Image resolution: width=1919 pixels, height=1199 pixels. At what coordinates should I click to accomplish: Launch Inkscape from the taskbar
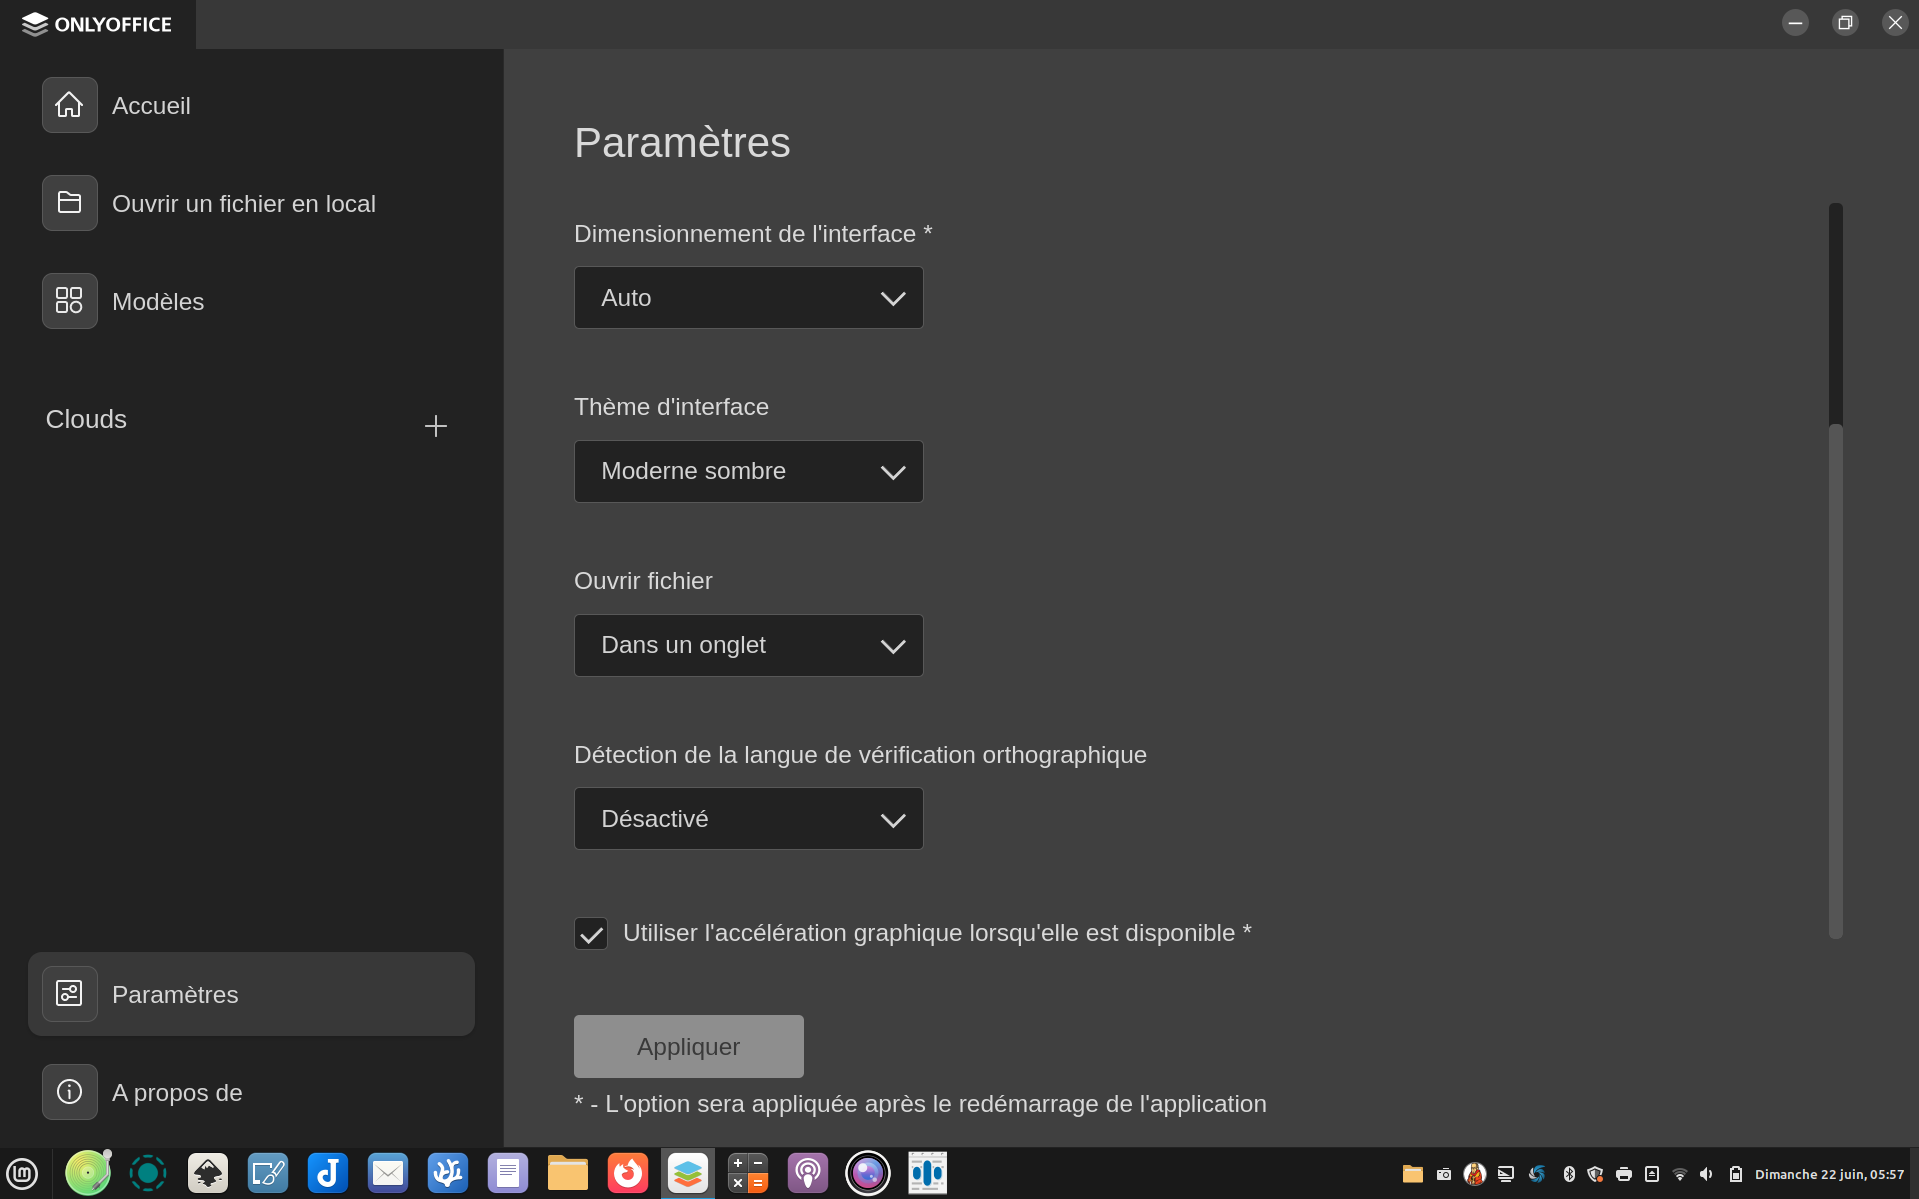[208, 1173]
